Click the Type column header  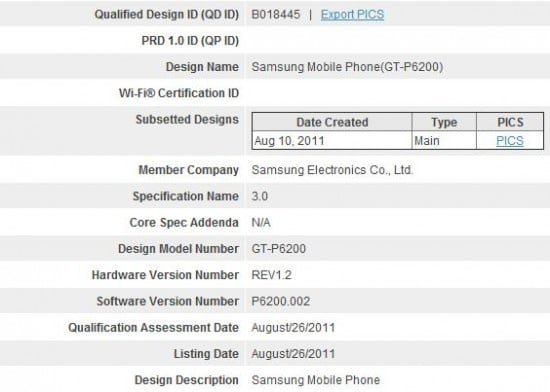tap(444, 122)
